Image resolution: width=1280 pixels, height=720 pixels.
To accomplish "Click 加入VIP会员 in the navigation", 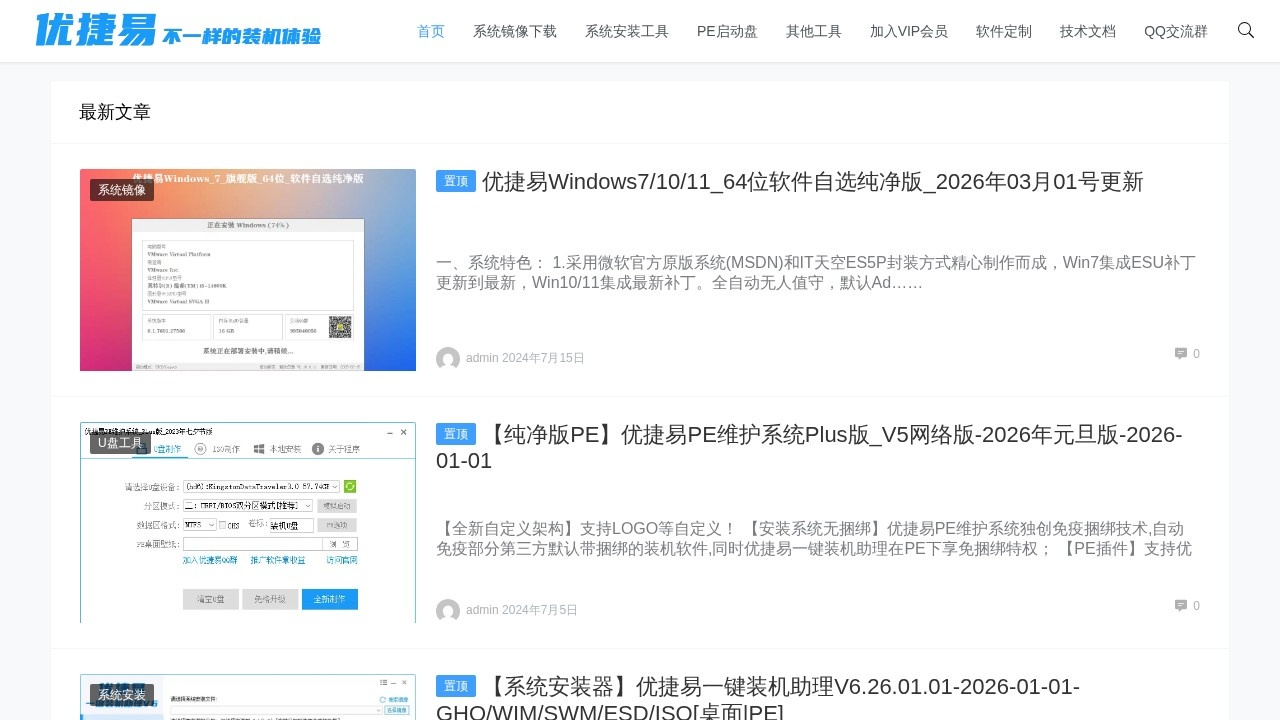I will coord(909,31).
